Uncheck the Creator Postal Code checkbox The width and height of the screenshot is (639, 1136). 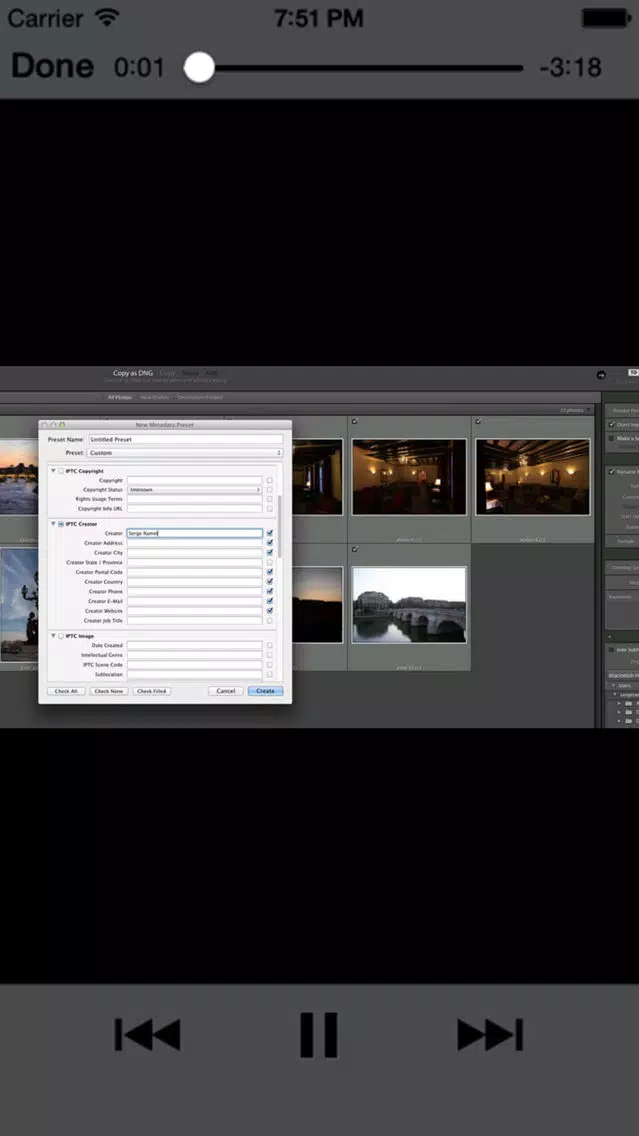(x=270, y=572)
